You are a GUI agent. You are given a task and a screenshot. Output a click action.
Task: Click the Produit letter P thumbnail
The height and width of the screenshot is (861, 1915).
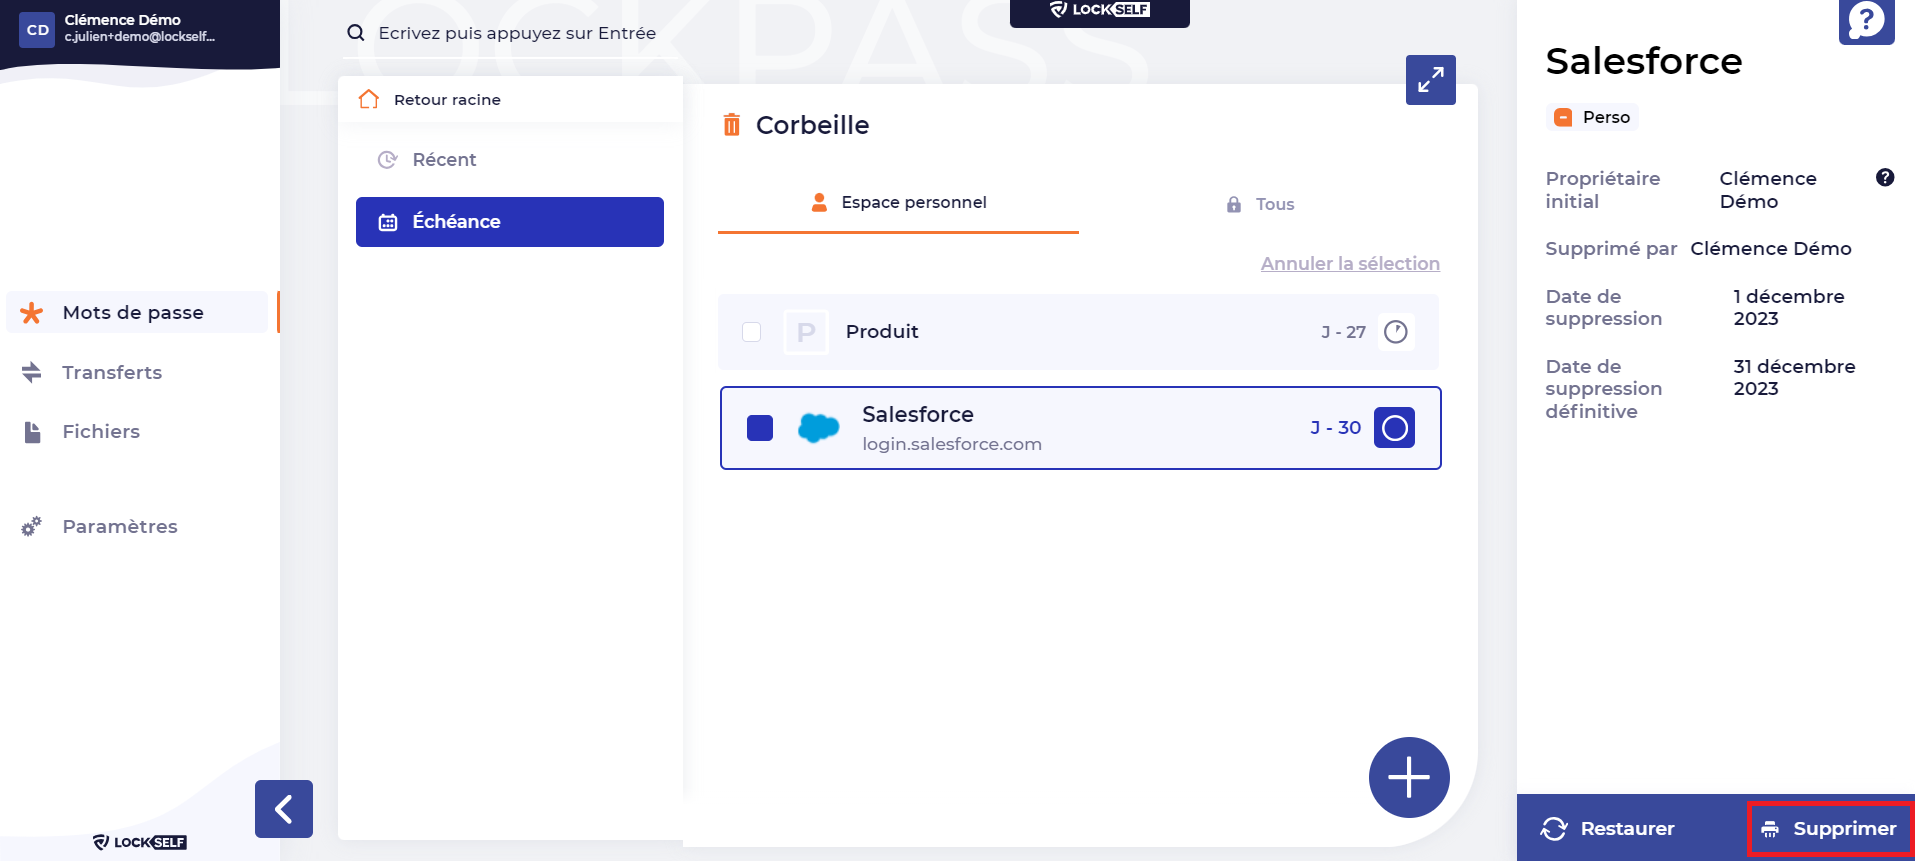(x=806, y=332)
